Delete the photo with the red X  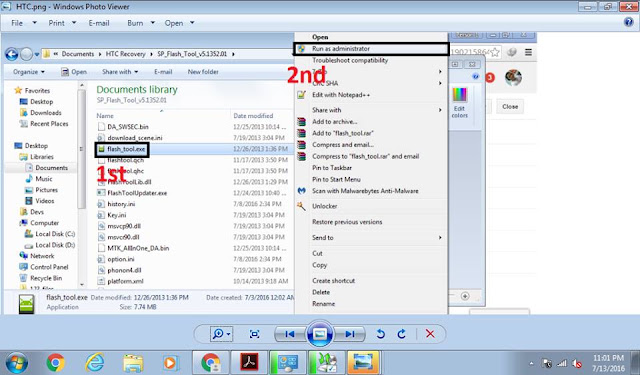point(430,334)
